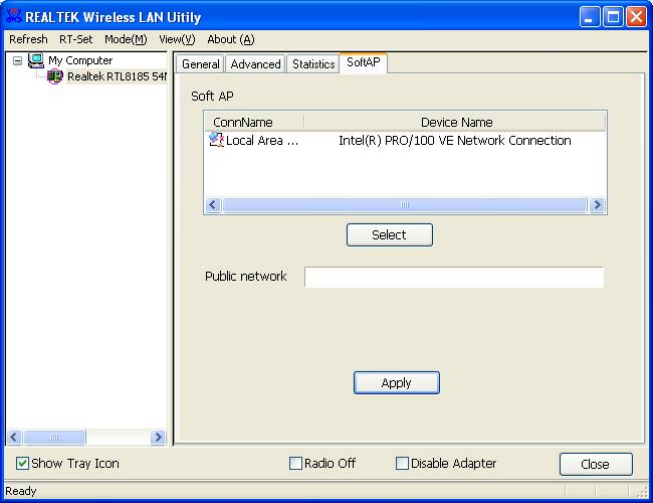Click the Realtek app icon in title bar
Image resolution: width=653 pixels, height=503 pixels.
(x=14, y=16)
